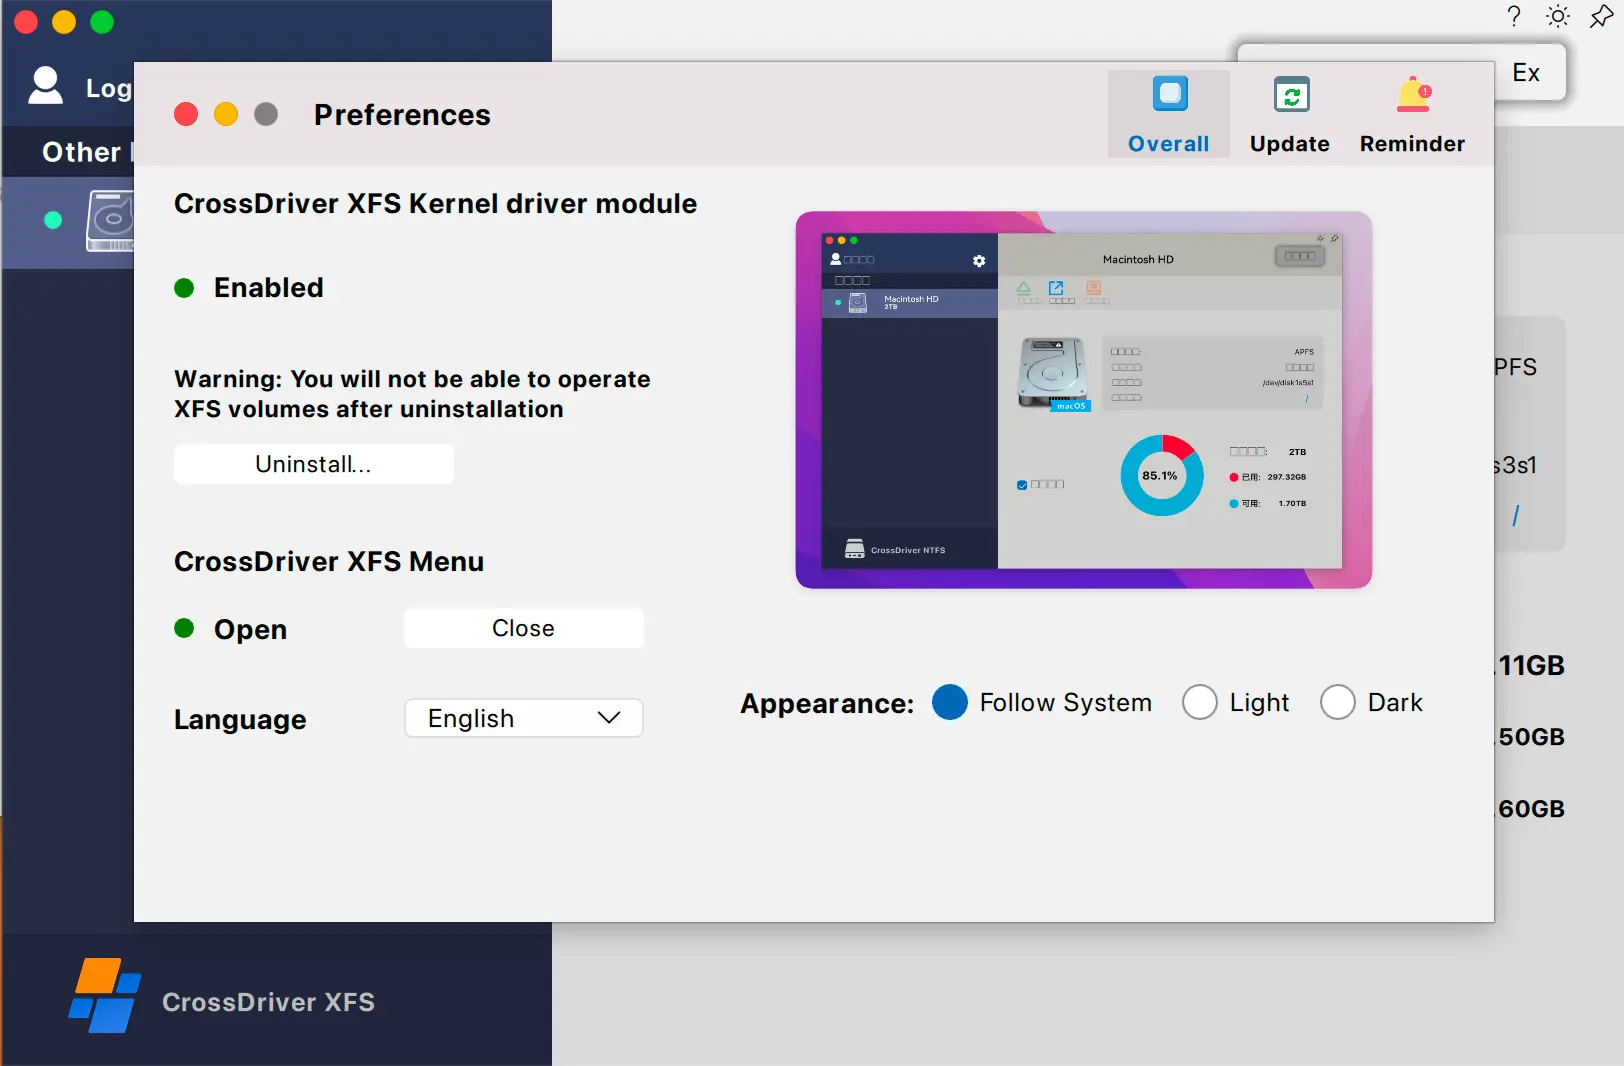Switch to the Overall preferences tab
The image size is (1624, 1066).
[1168, 114]
